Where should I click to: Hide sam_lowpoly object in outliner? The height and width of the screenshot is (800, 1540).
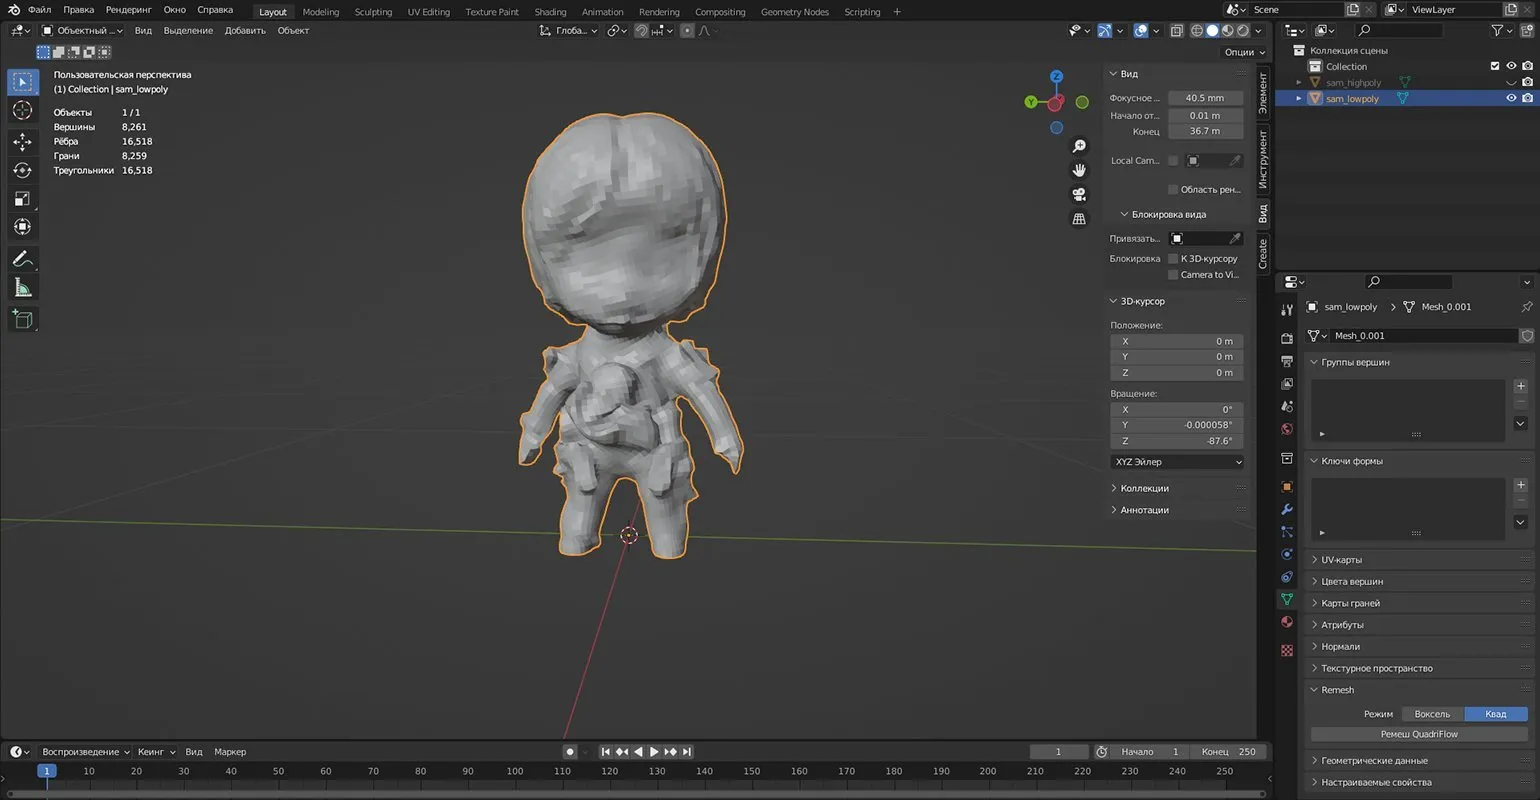click(x=1511, y=98)
